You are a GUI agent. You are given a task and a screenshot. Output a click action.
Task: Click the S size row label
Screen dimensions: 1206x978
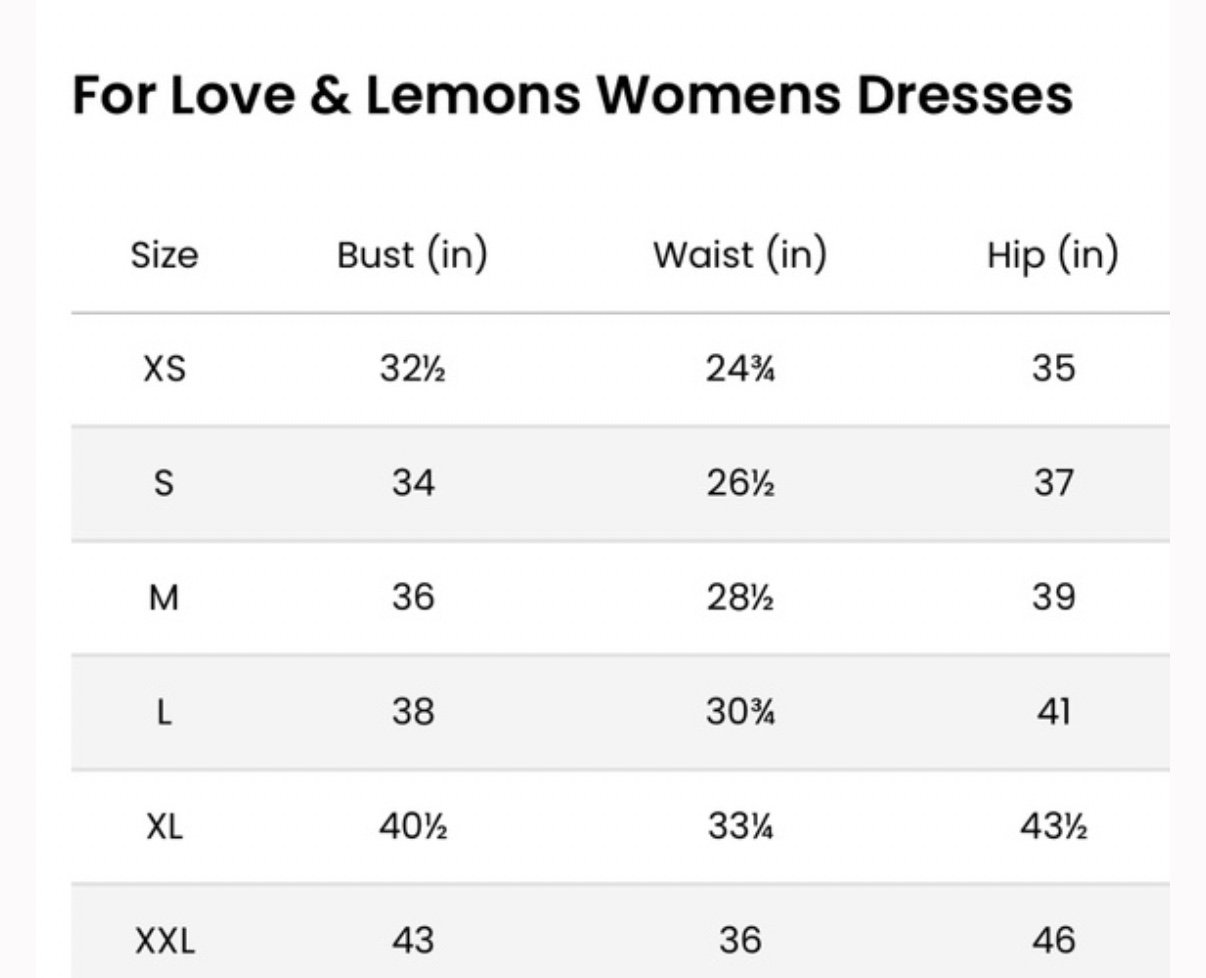click(x=164, y=484)
